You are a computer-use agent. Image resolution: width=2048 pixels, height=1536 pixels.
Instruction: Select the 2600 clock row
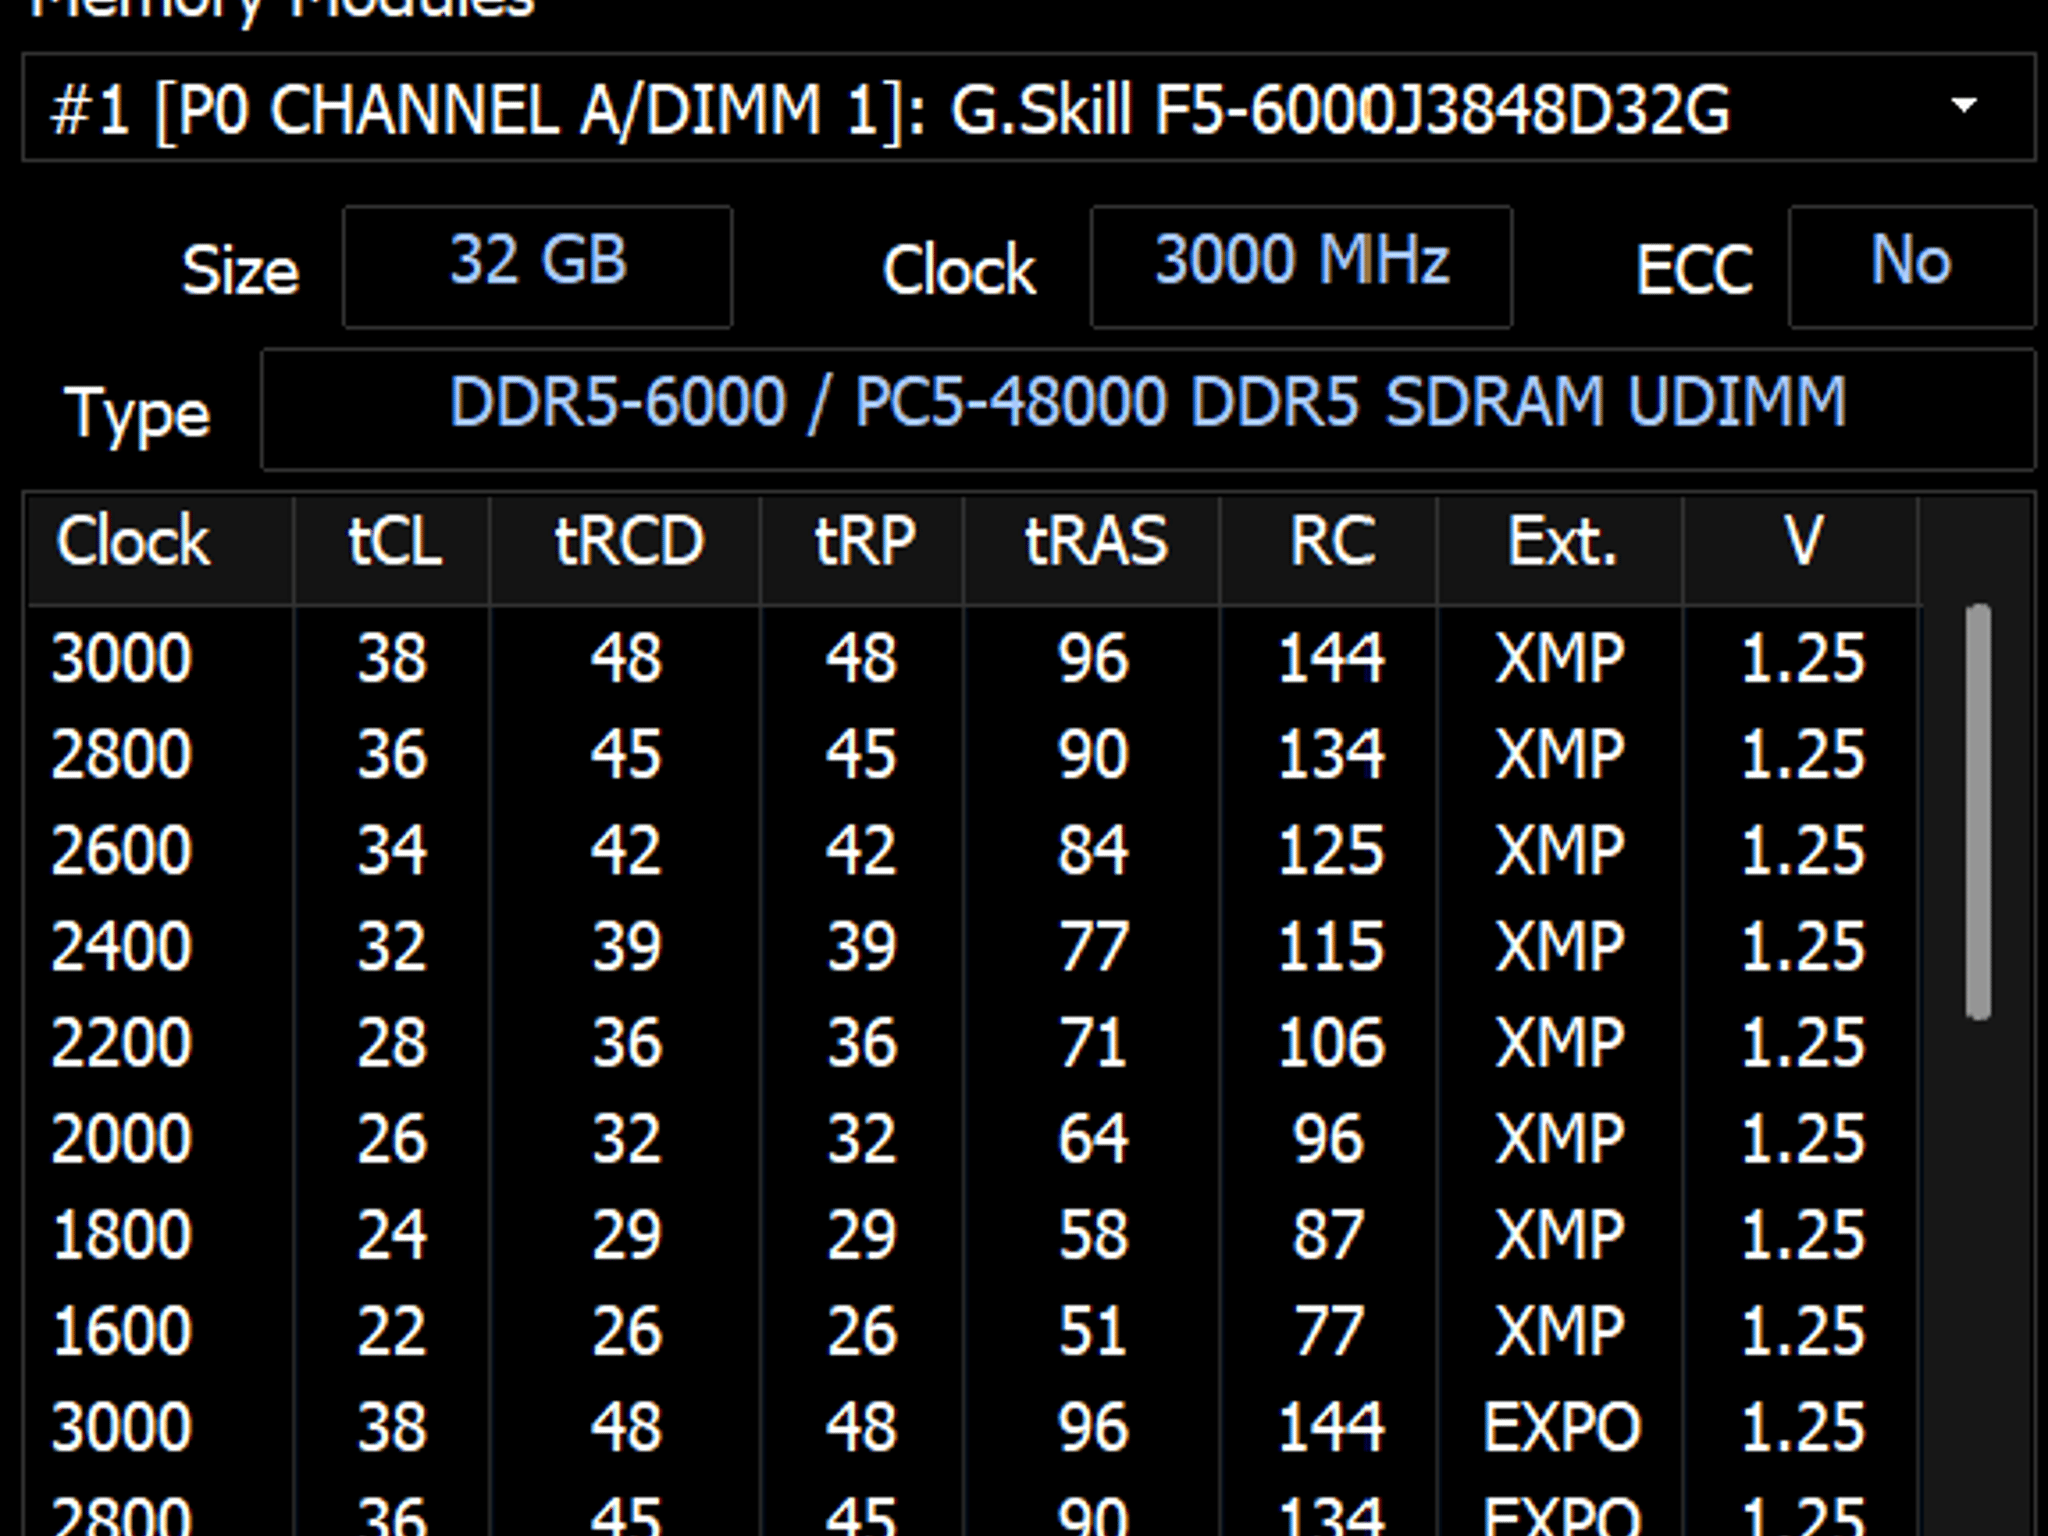point(974,851)
